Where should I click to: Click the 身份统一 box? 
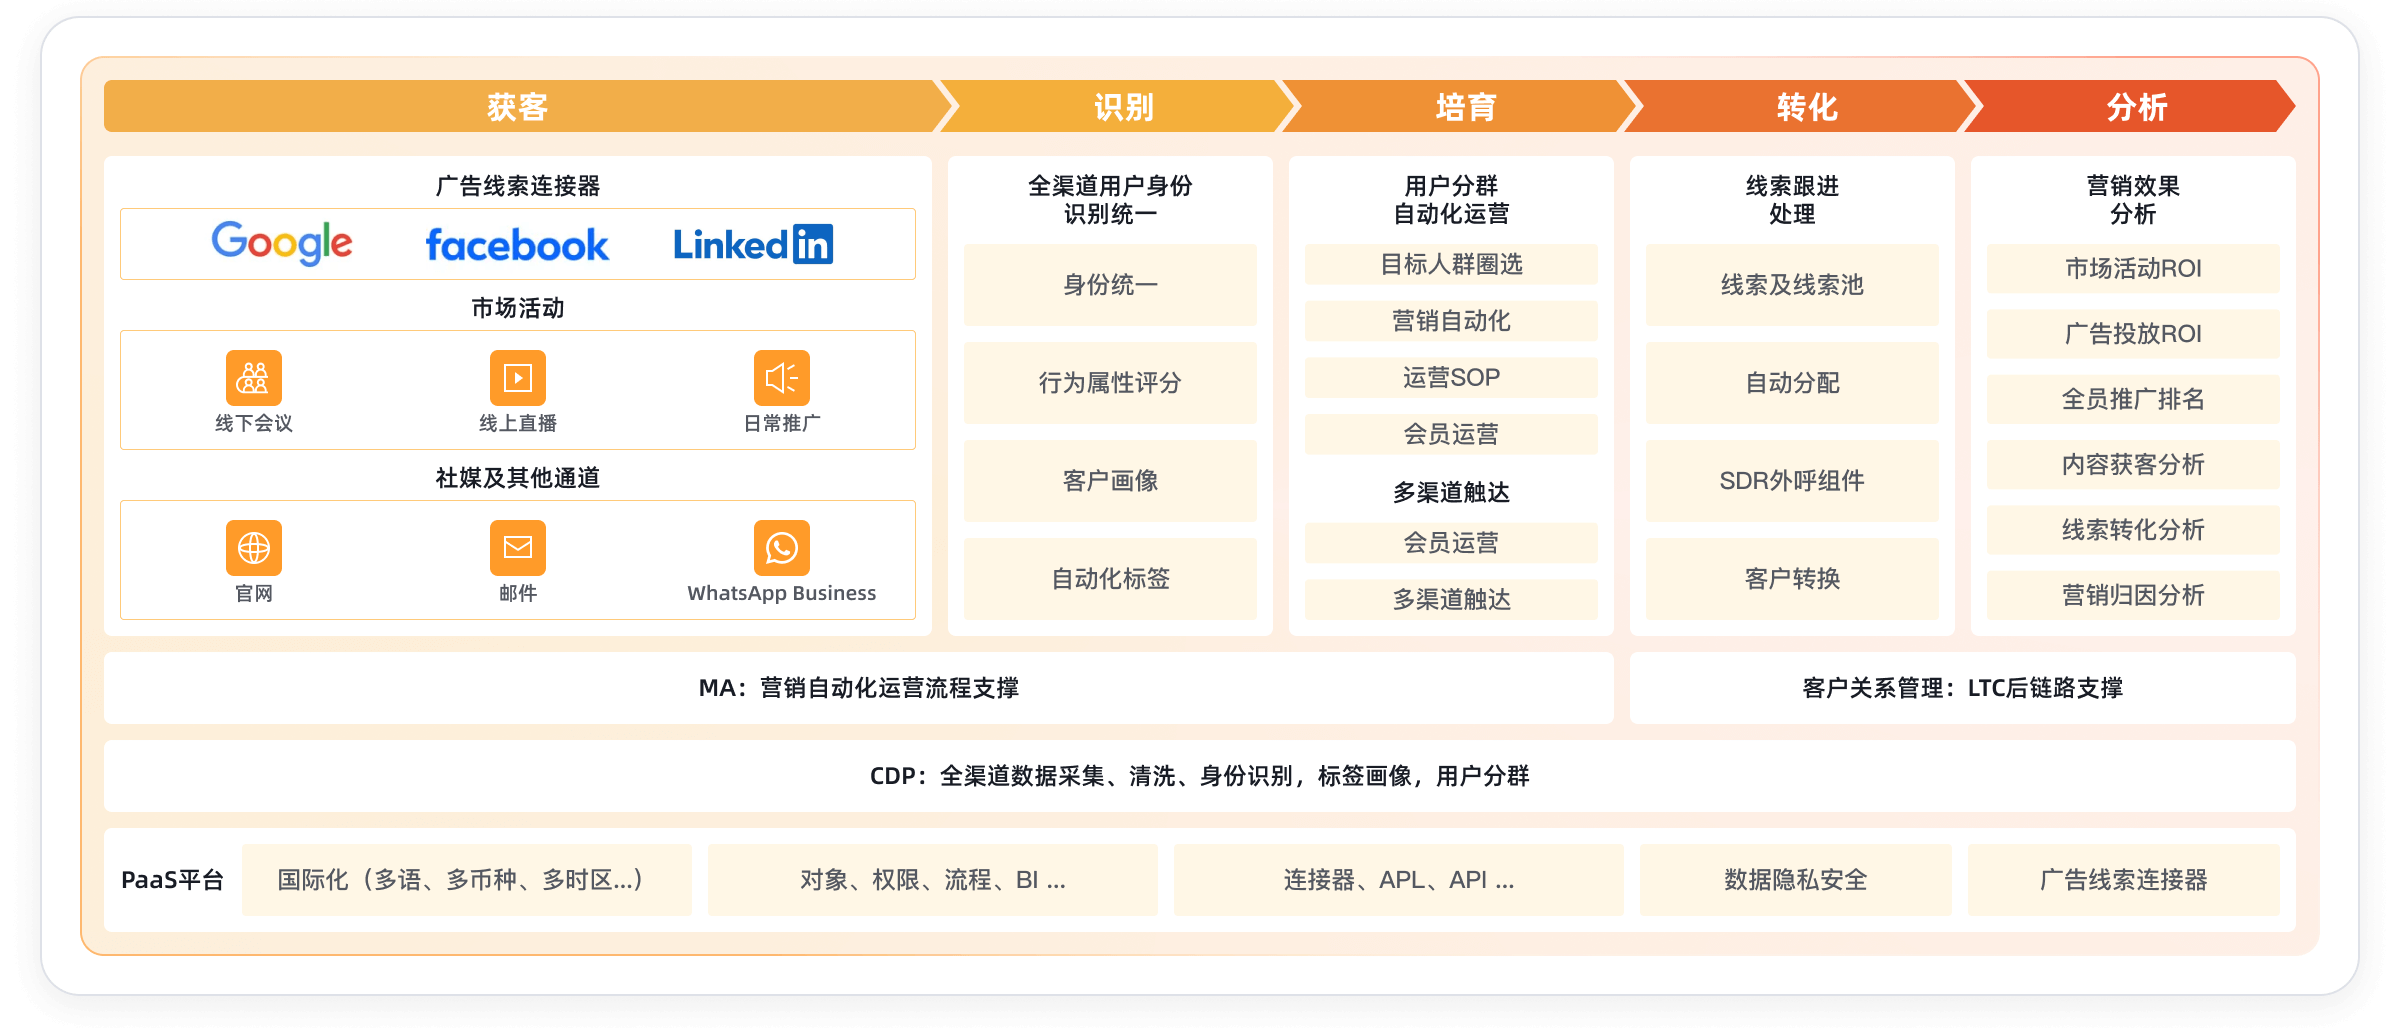click(1110, 285)
